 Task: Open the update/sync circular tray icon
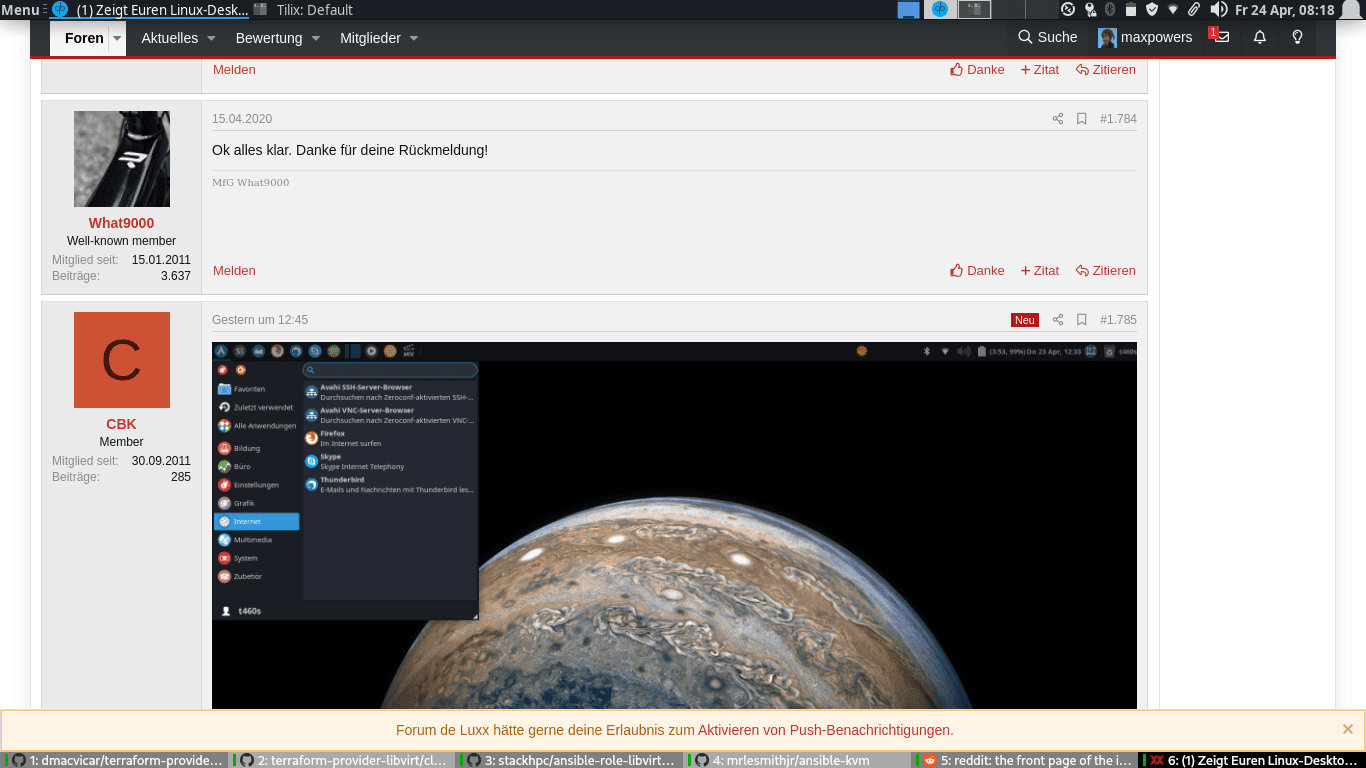(x=1068, y=10)
